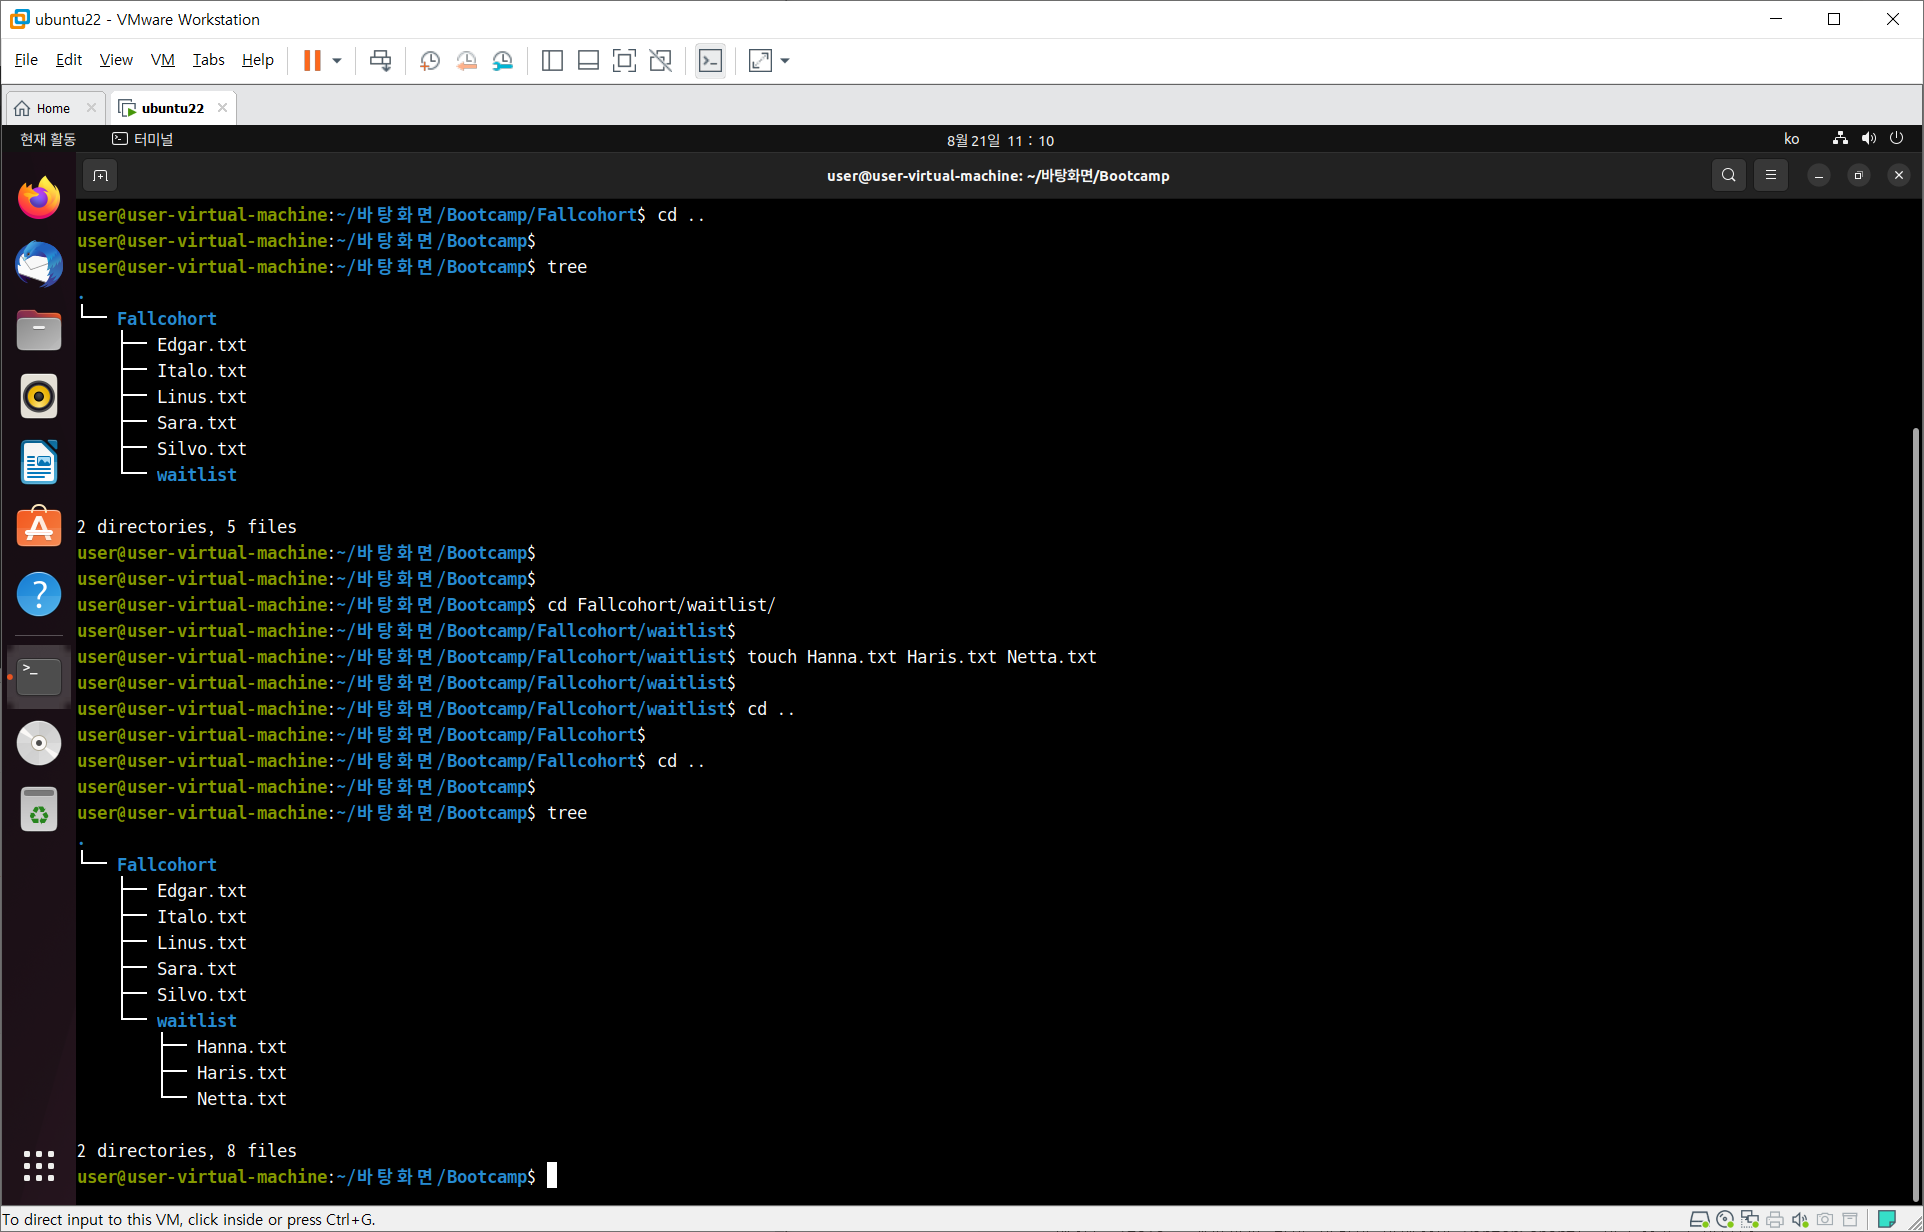Open the snapshot manager icon
The height and width of the screenshot is (1232, 1924).
tap(503, 61)
